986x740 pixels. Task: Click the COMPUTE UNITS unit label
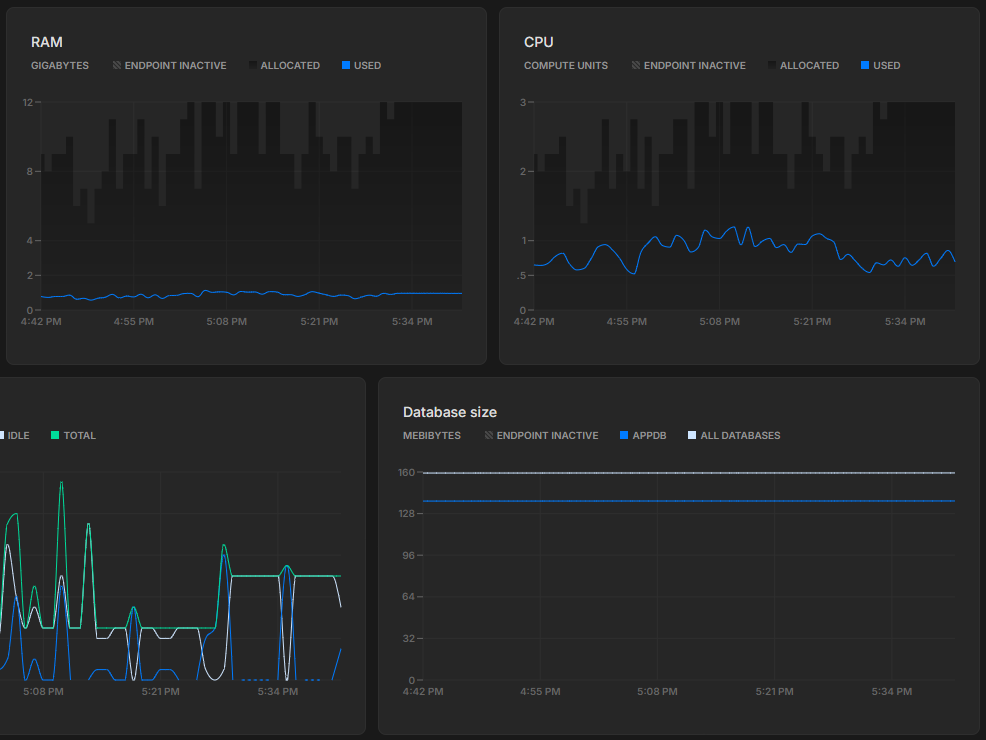566,66
